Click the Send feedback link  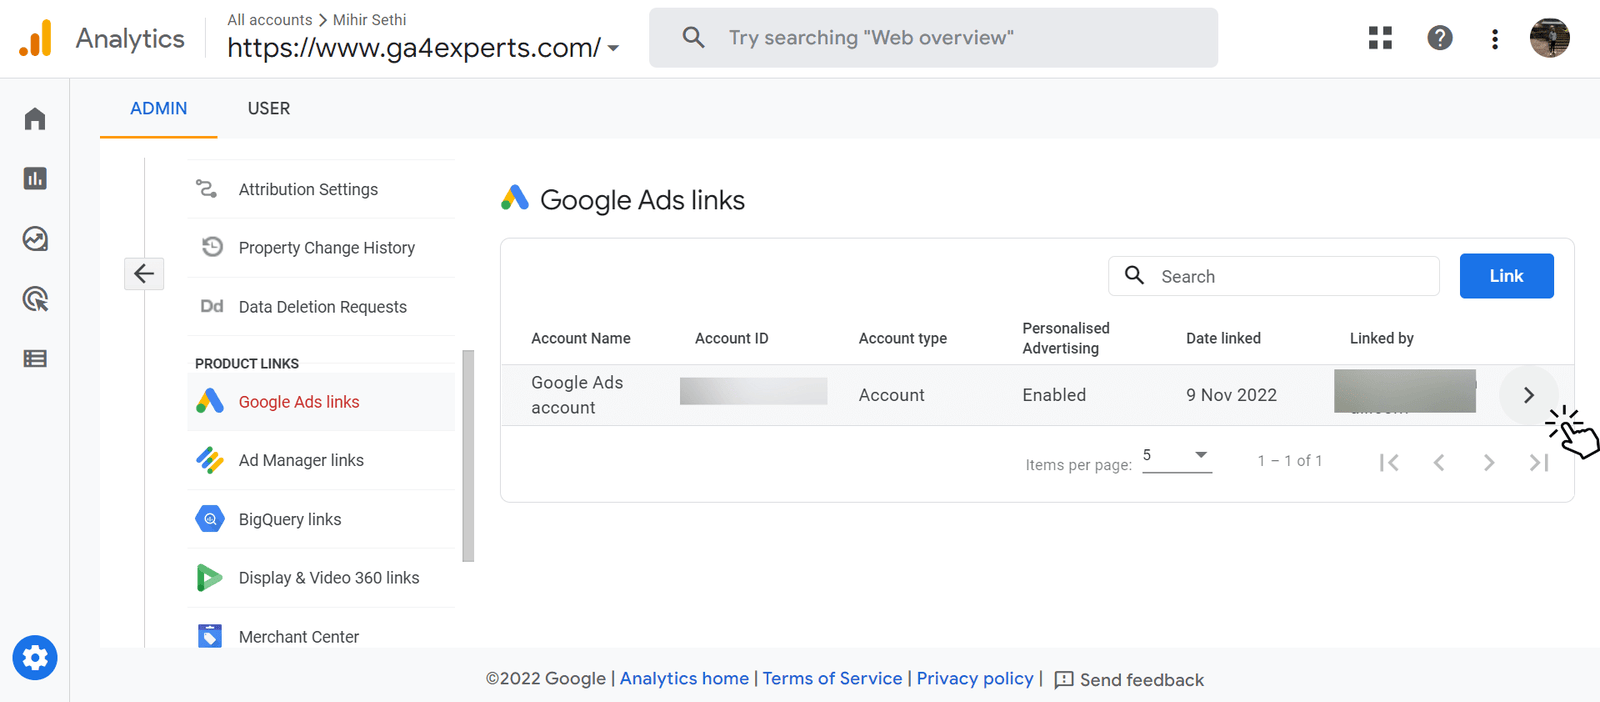click(x=1142, y=680)
